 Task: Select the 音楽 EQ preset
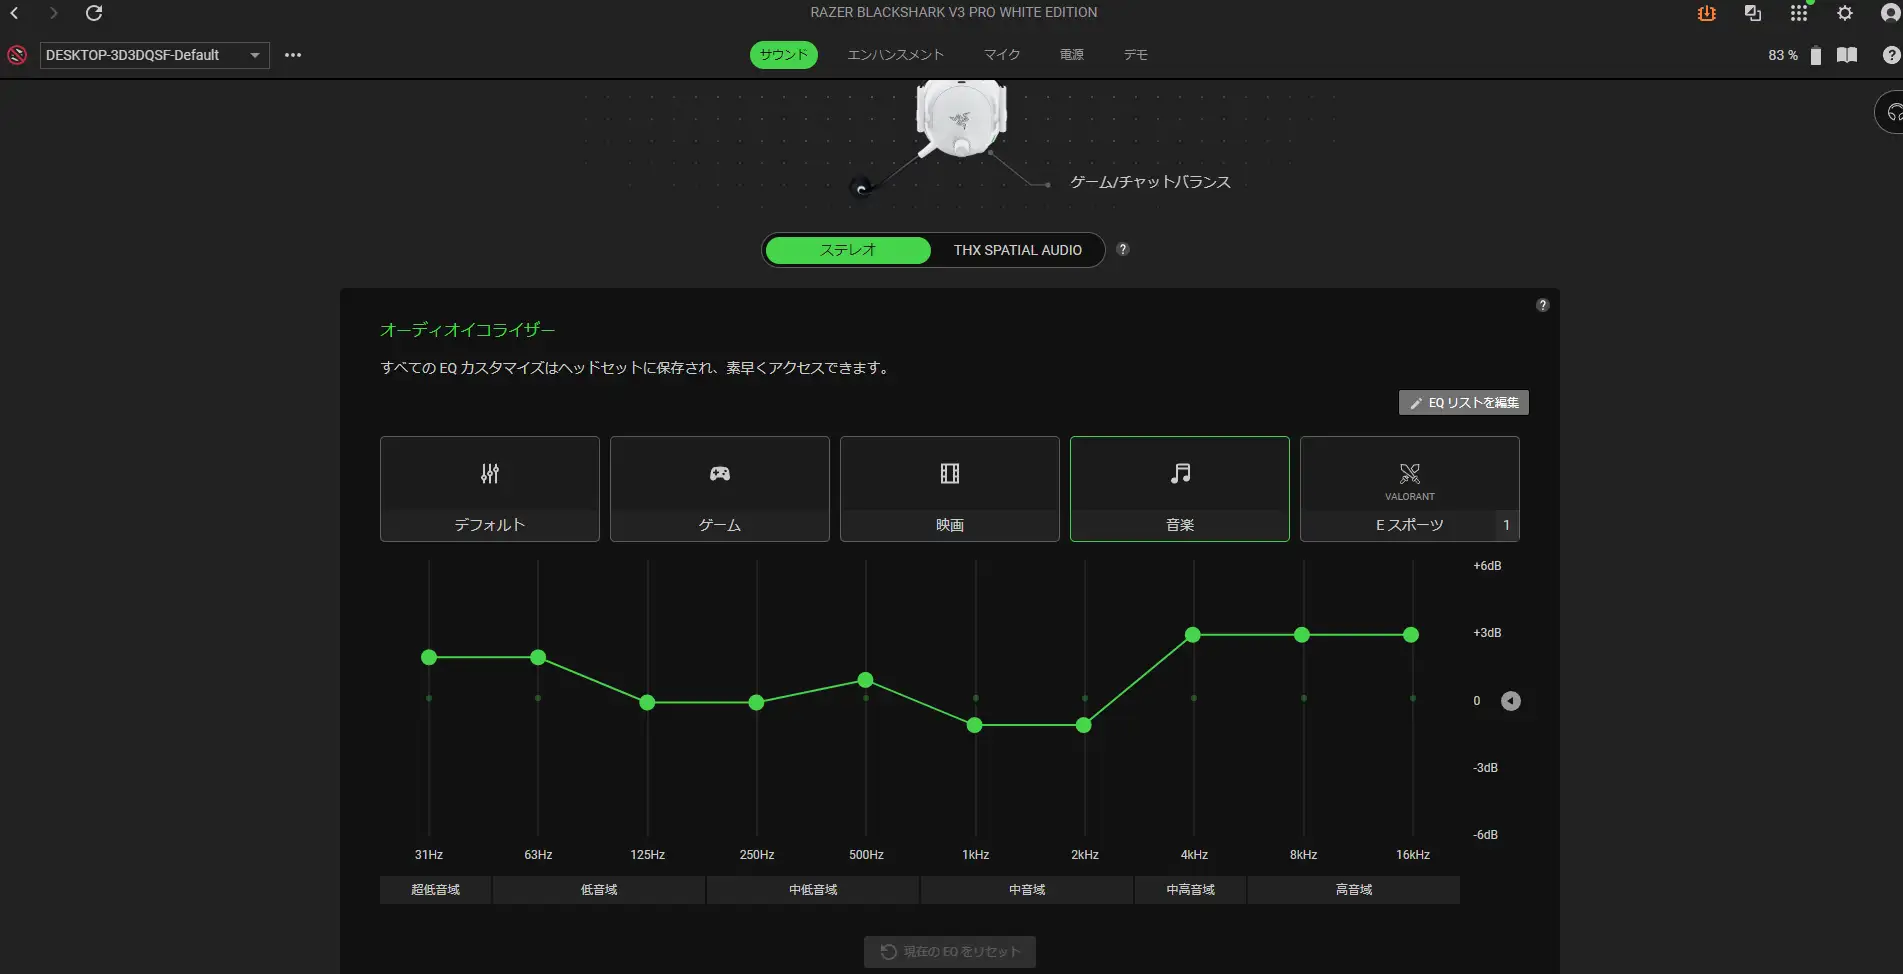(1180, 489)
